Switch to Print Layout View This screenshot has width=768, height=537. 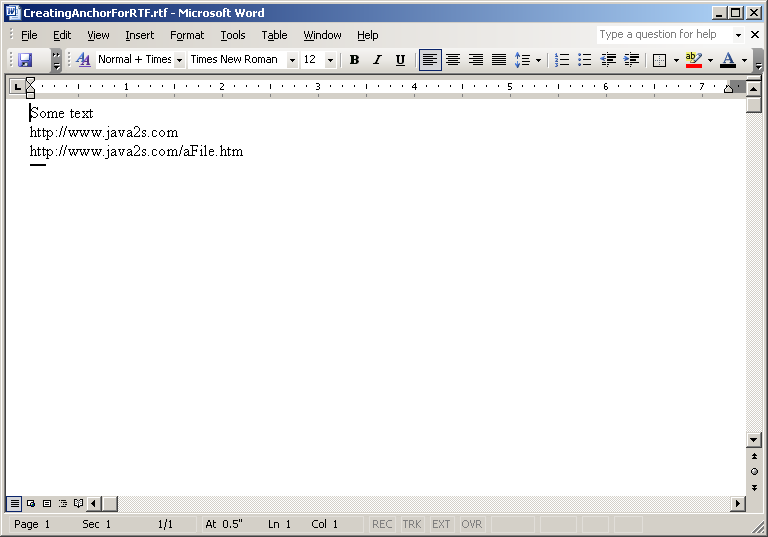point(47,503)
